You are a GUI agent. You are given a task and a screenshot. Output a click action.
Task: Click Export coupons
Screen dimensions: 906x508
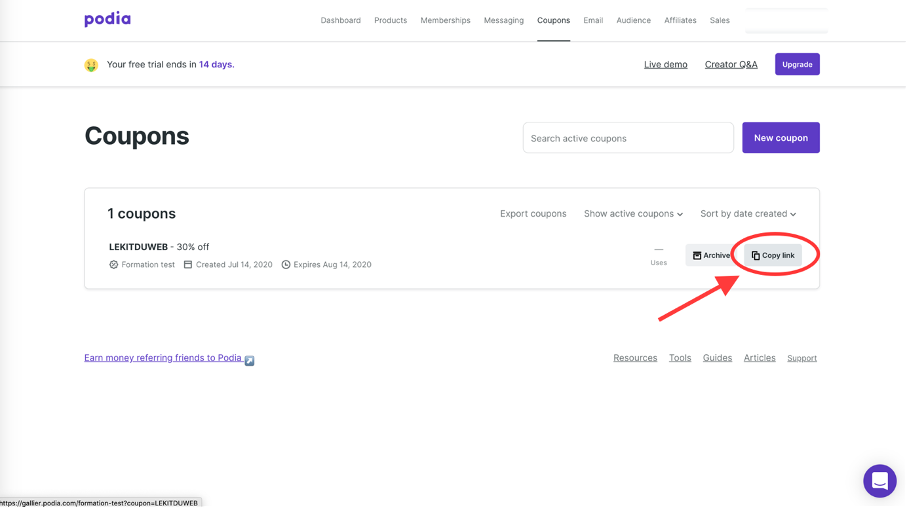coord(533,214)
